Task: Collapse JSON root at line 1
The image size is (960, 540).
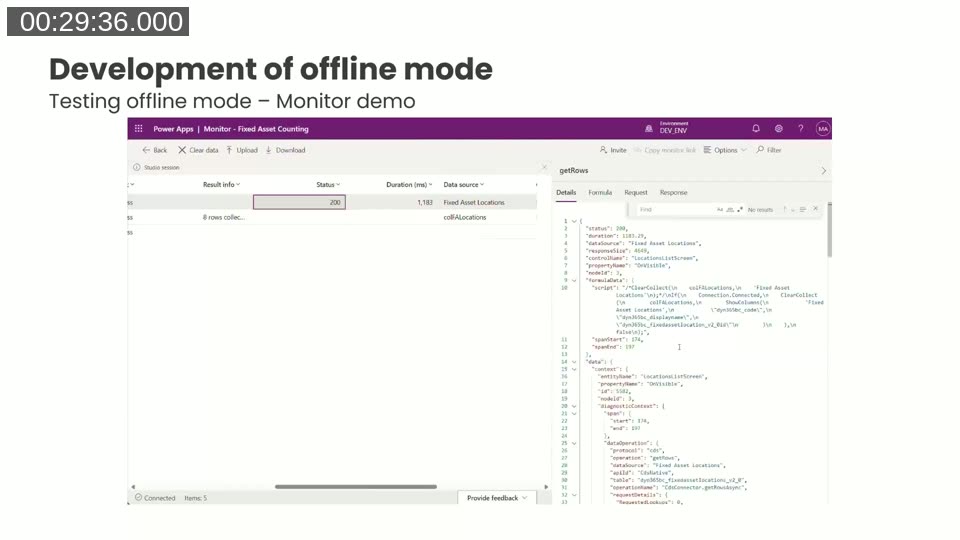Action: coord(574,221)
